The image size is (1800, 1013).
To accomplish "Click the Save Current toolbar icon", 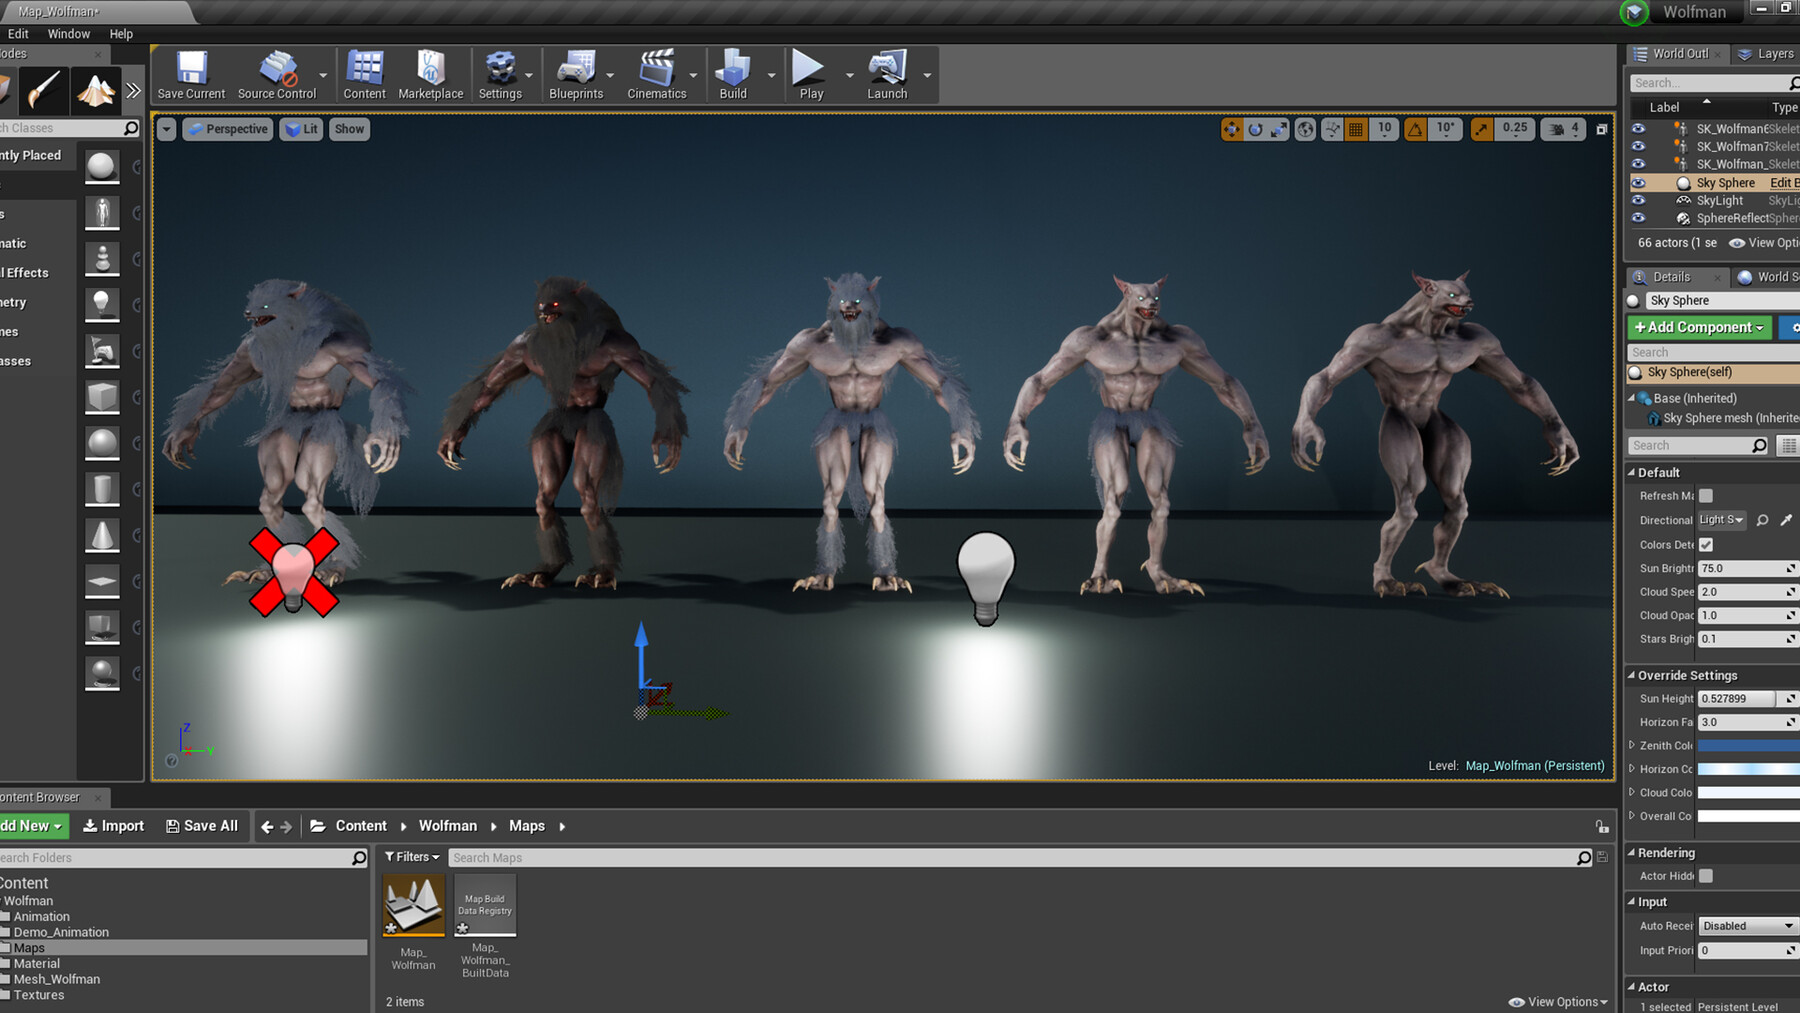I will click(x=191, y=75).
